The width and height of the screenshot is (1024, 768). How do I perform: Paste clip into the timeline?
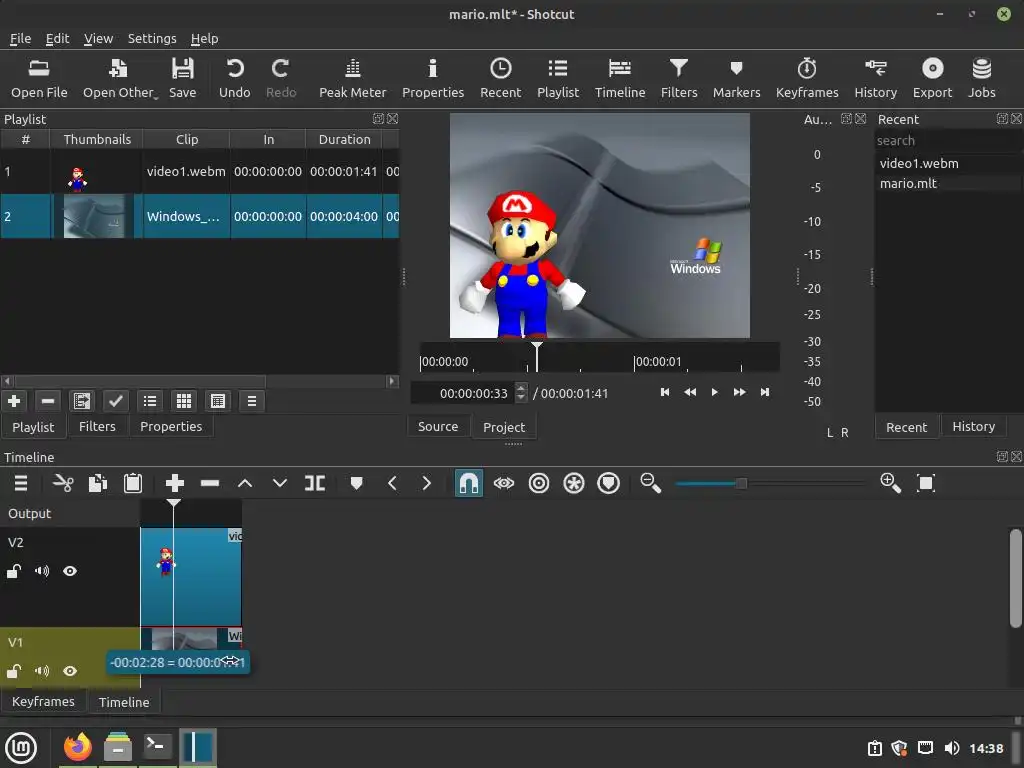(133, 483)
